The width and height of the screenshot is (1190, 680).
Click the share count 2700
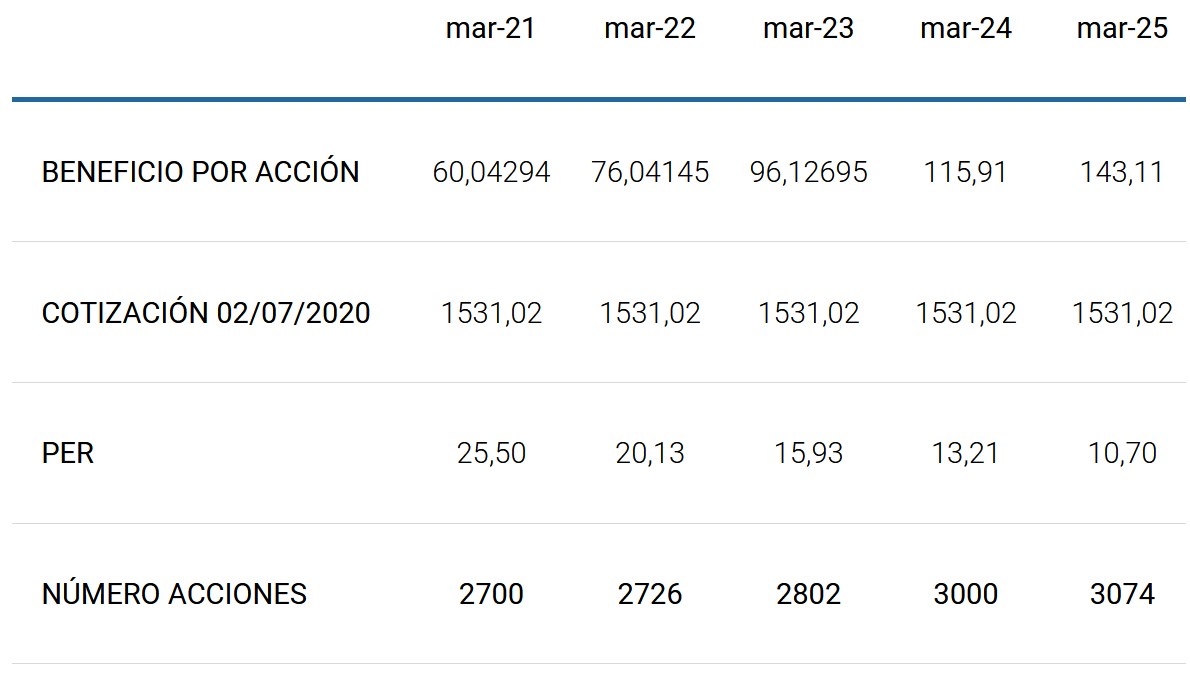point(491,594)
